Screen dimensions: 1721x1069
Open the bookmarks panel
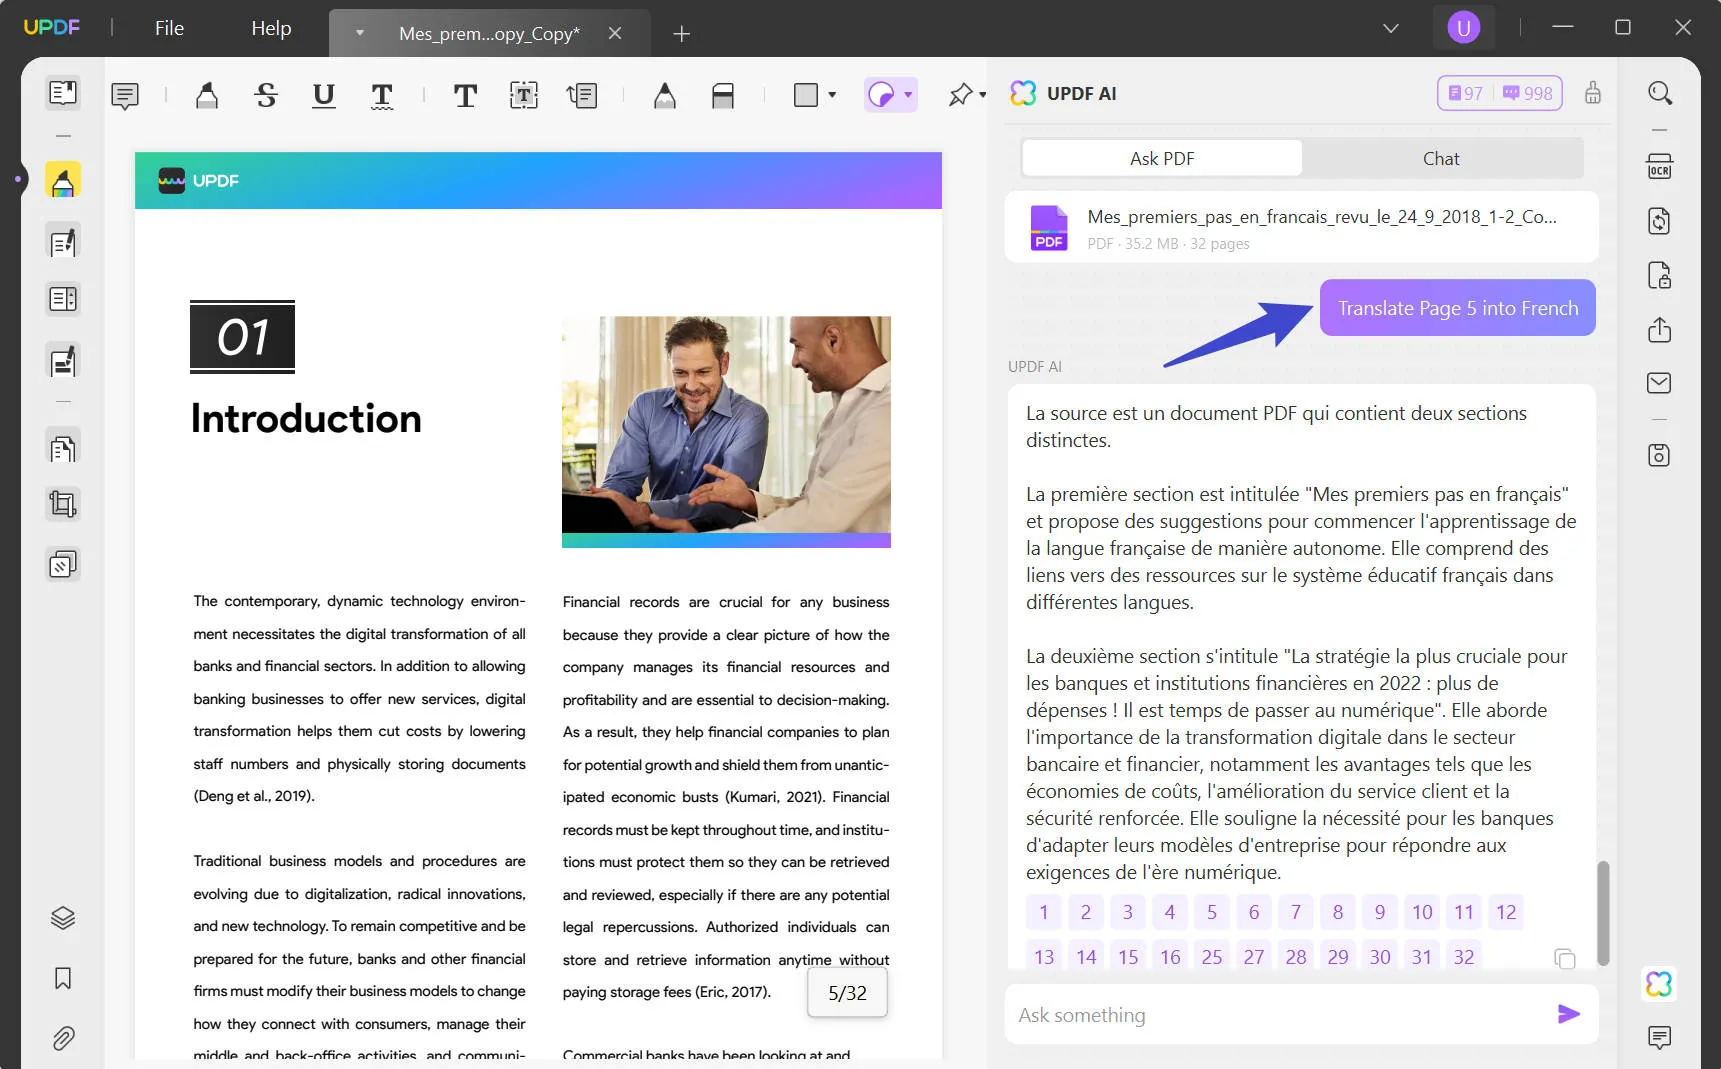[x=62, y=979]
